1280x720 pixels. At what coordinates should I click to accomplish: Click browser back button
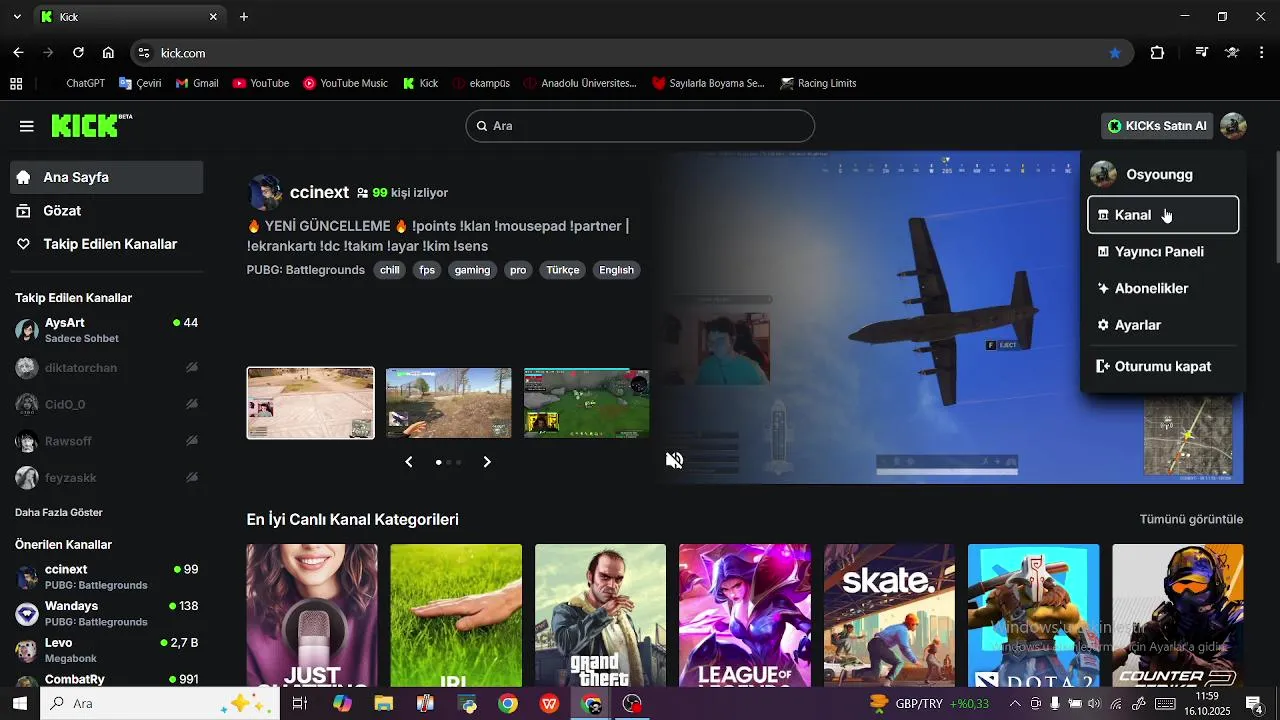tap(18, 53)
